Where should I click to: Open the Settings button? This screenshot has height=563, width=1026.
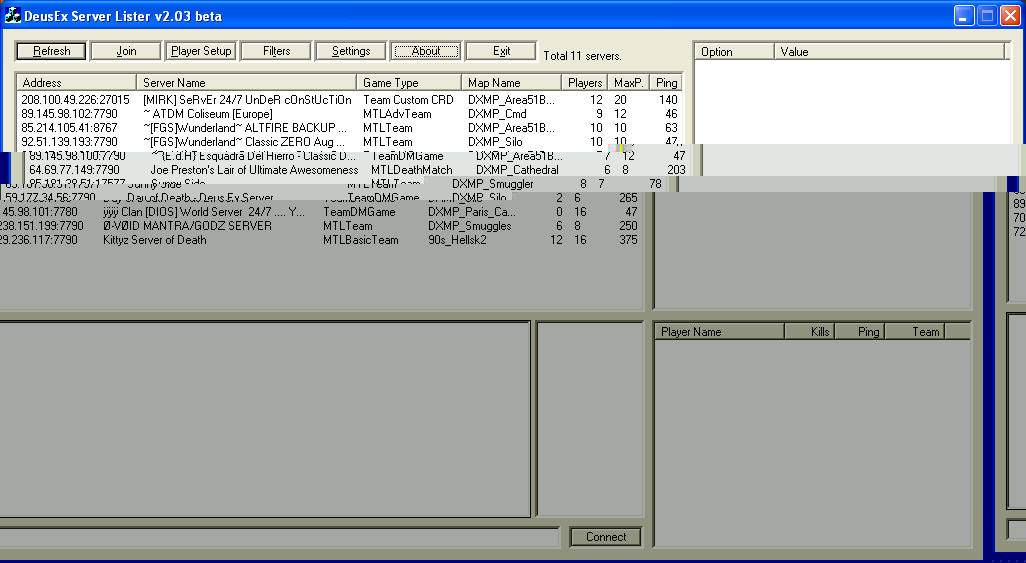click(351, 51)
